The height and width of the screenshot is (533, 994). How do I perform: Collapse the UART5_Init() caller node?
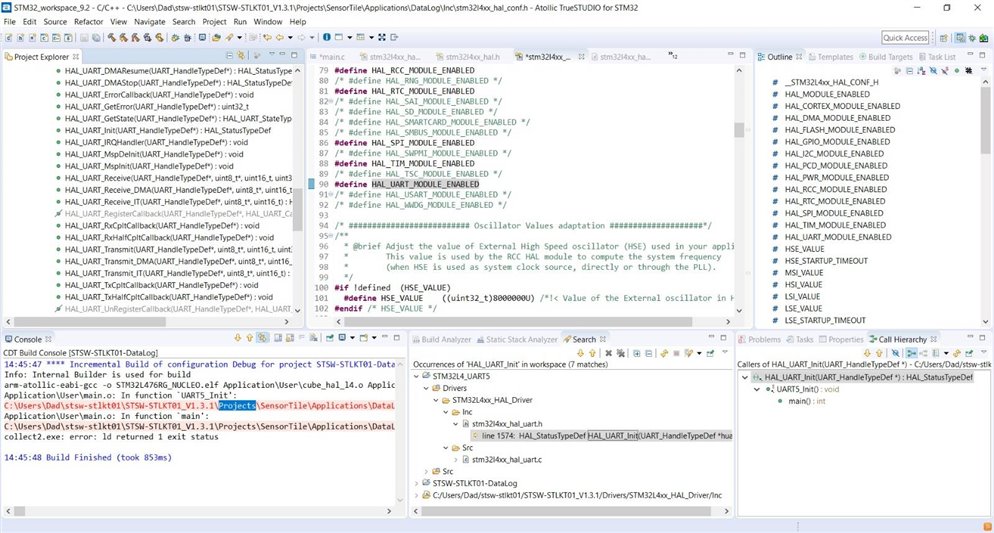(758, 389)
